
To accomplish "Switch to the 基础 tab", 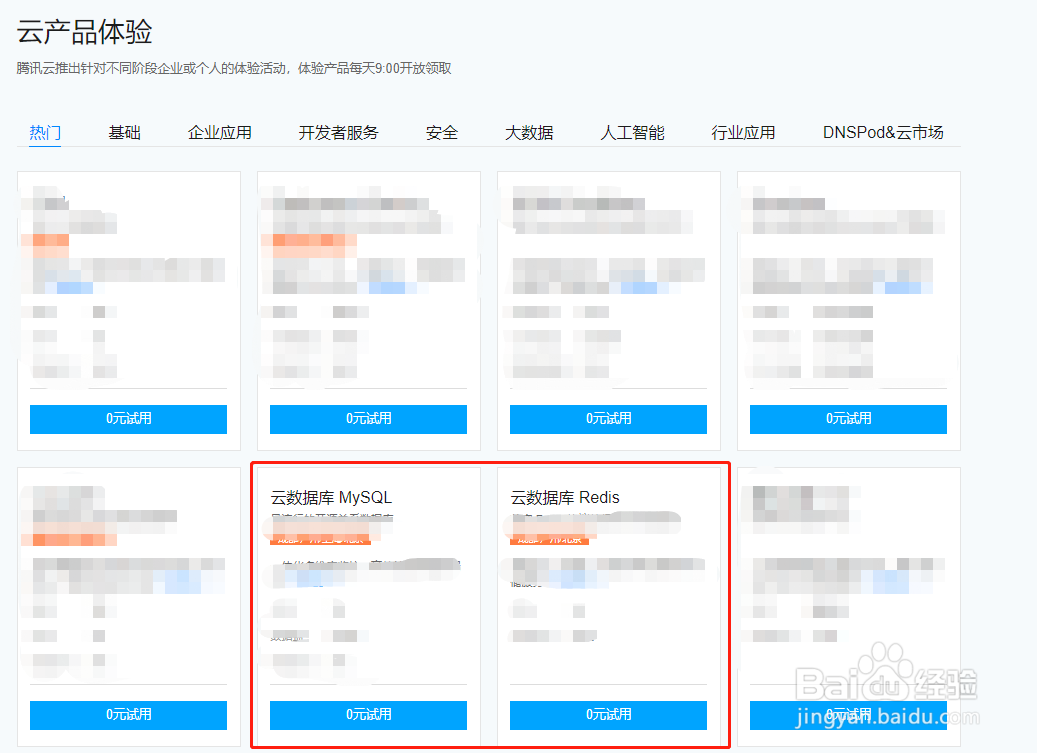I will click(x=124, y=131).
